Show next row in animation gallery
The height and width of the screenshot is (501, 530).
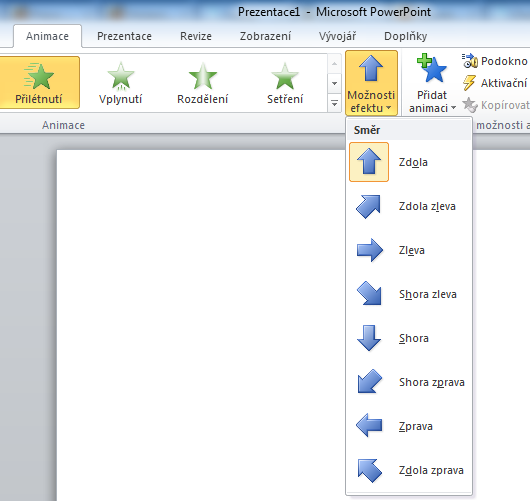click(x=334, y=83)
